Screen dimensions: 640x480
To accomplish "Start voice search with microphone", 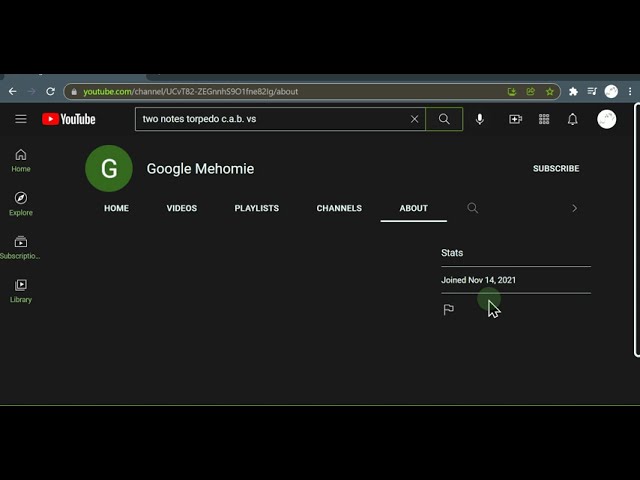I will [x=480, y=119].
